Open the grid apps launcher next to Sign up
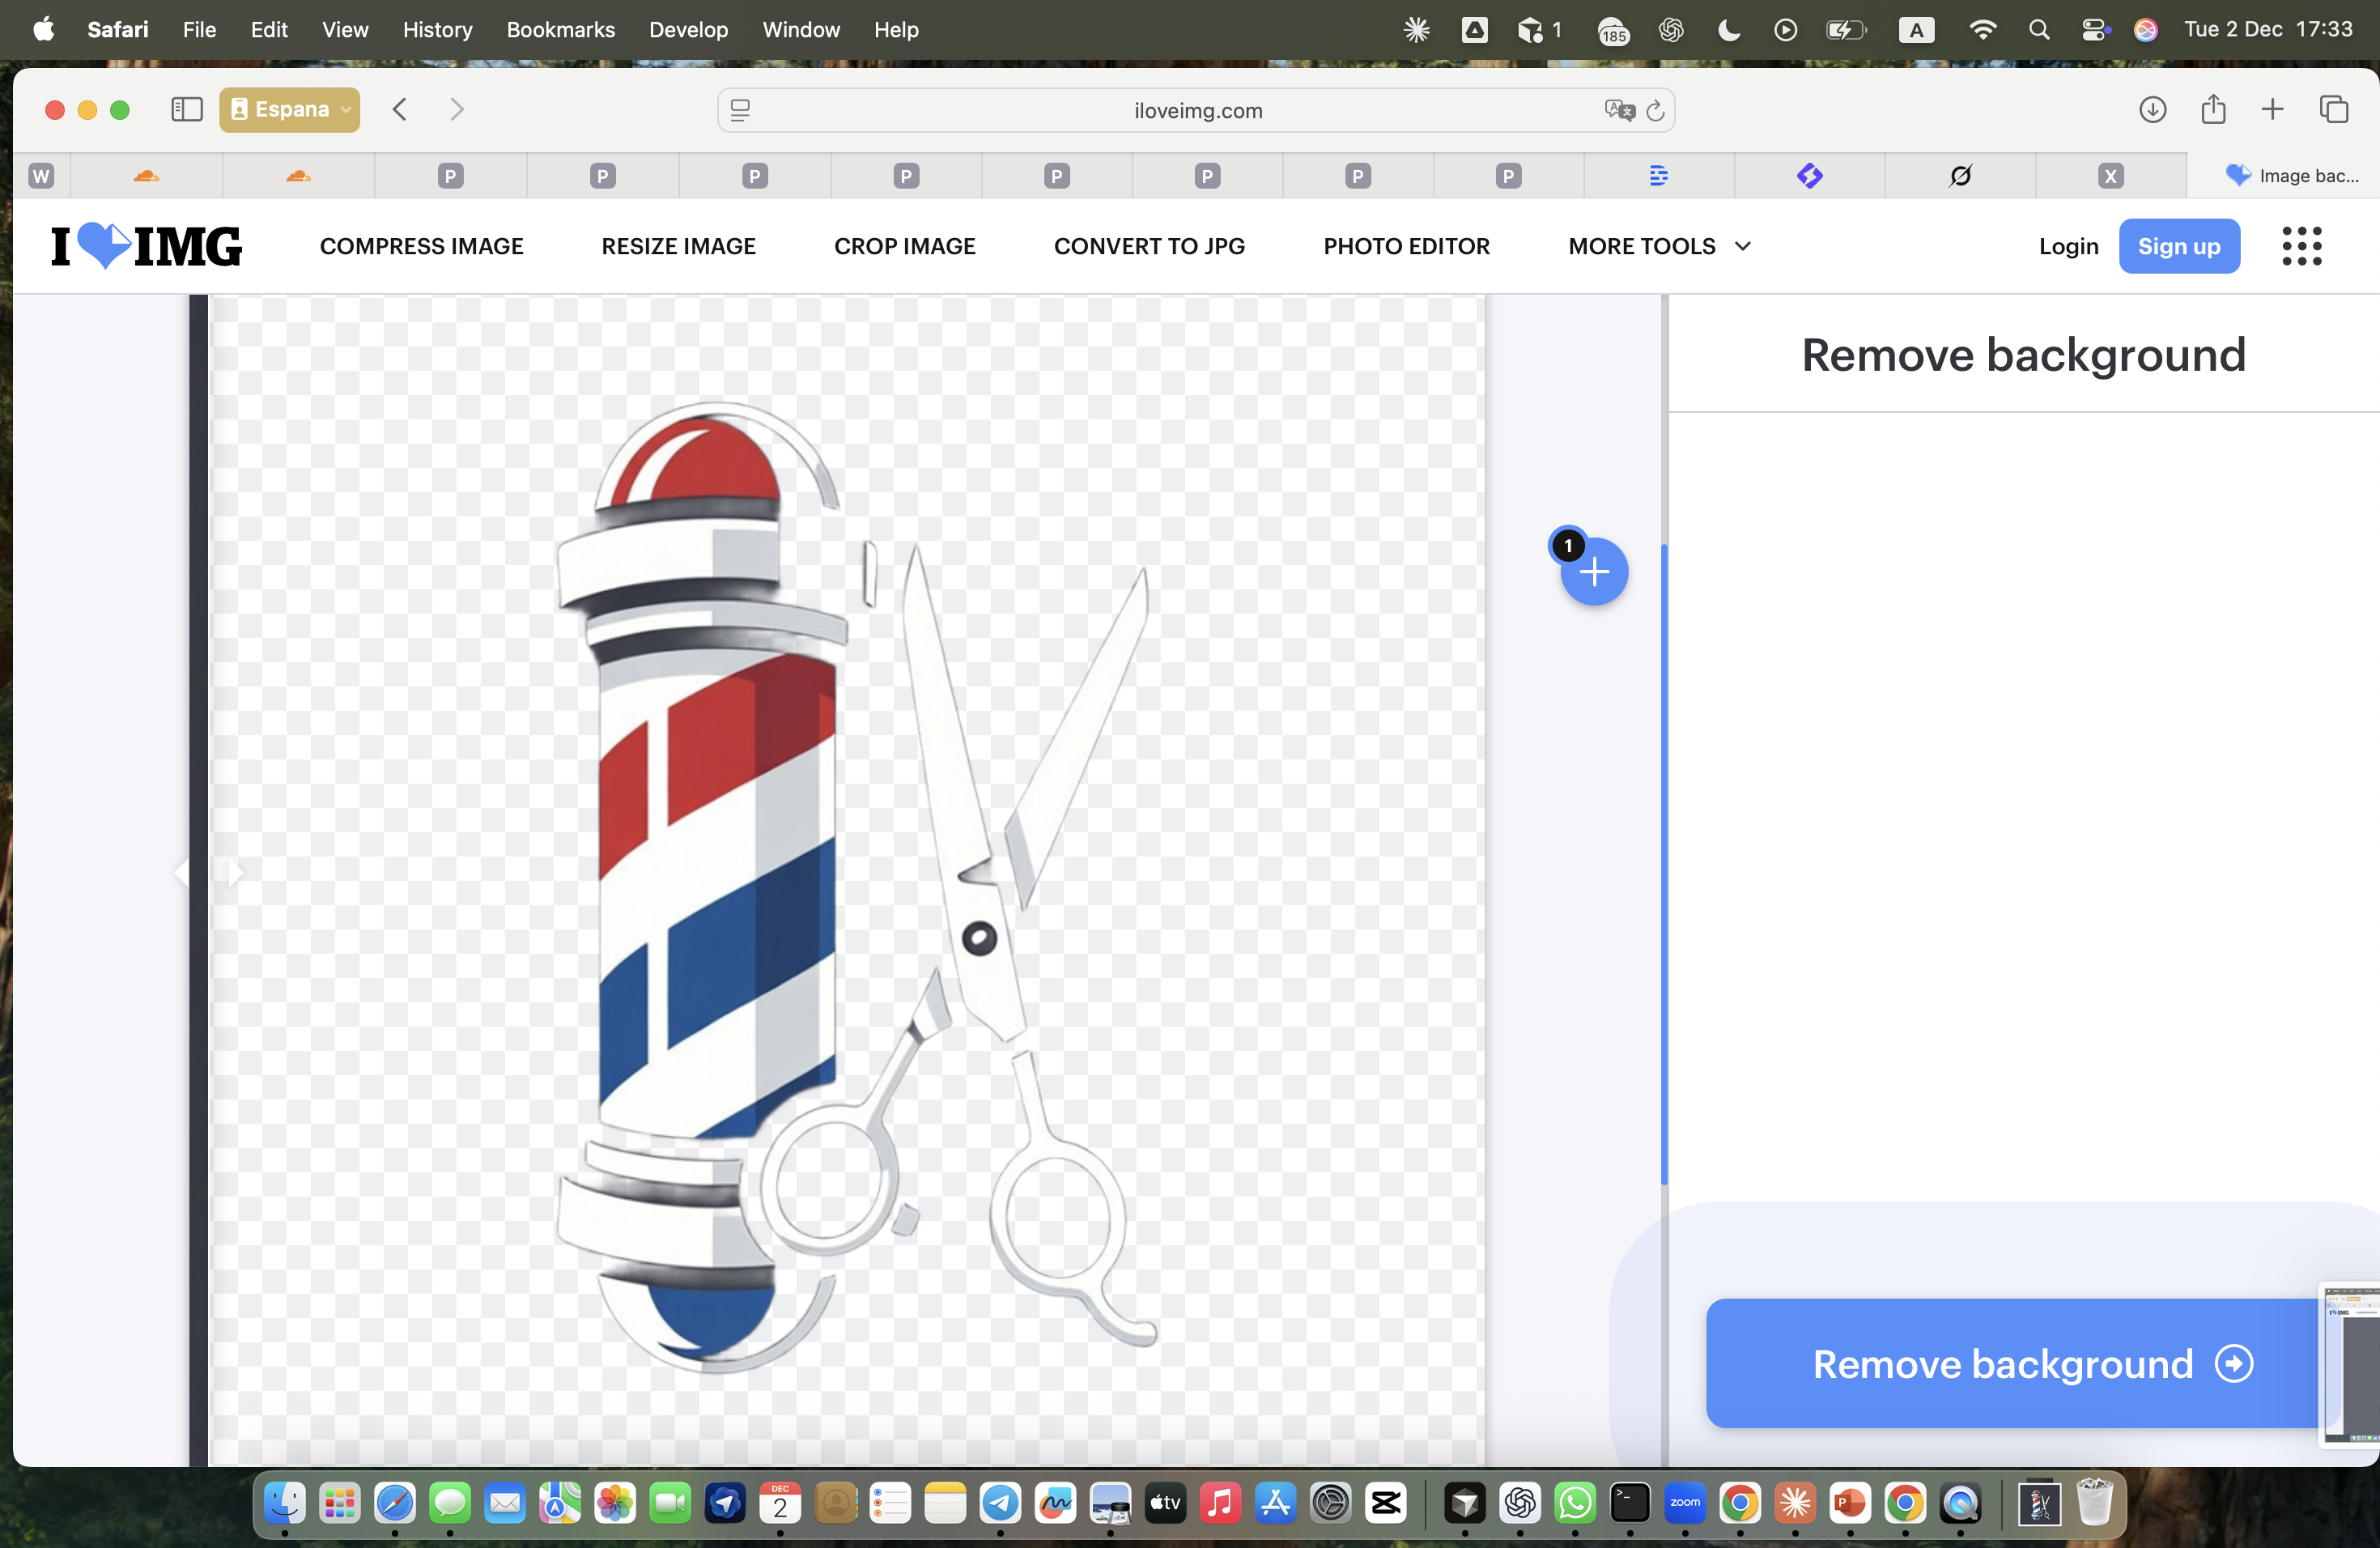This screenshot has width=2380, height=1548. (x=2302, y=246)
